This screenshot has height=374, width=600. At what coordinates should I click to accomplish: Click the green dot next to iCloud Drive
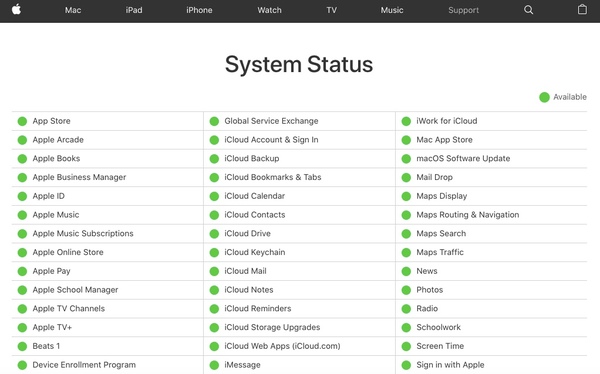(214, 234)
